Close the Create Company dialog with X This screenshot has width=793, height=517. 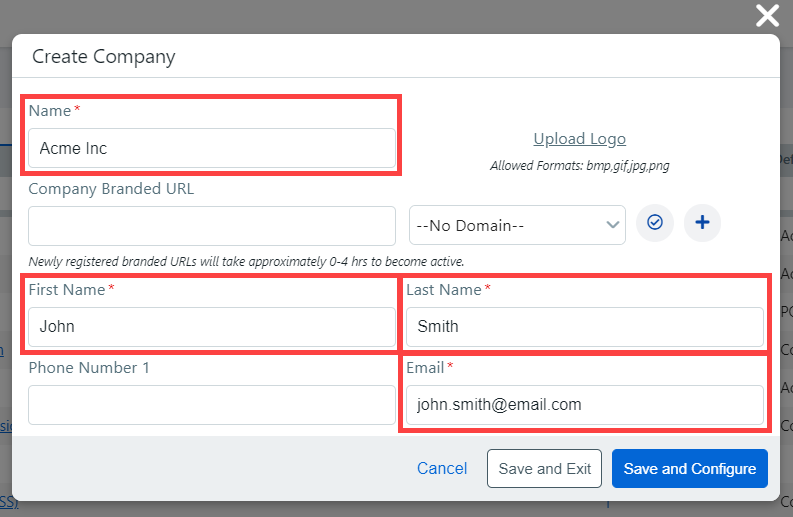(767, 15)
